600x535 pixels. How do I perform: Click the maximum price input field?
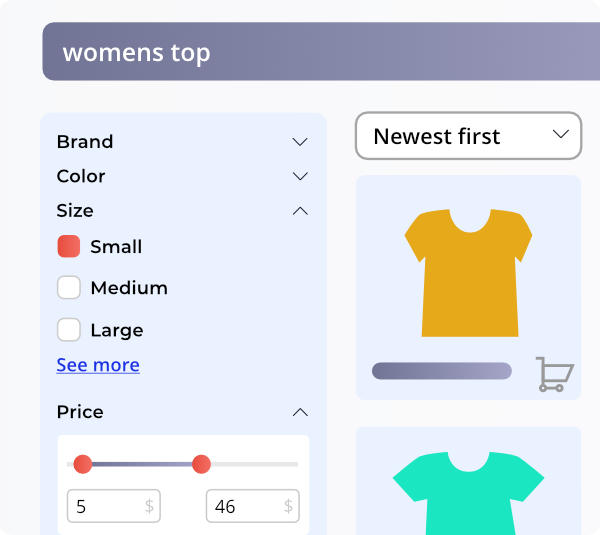tap(244, 506)
